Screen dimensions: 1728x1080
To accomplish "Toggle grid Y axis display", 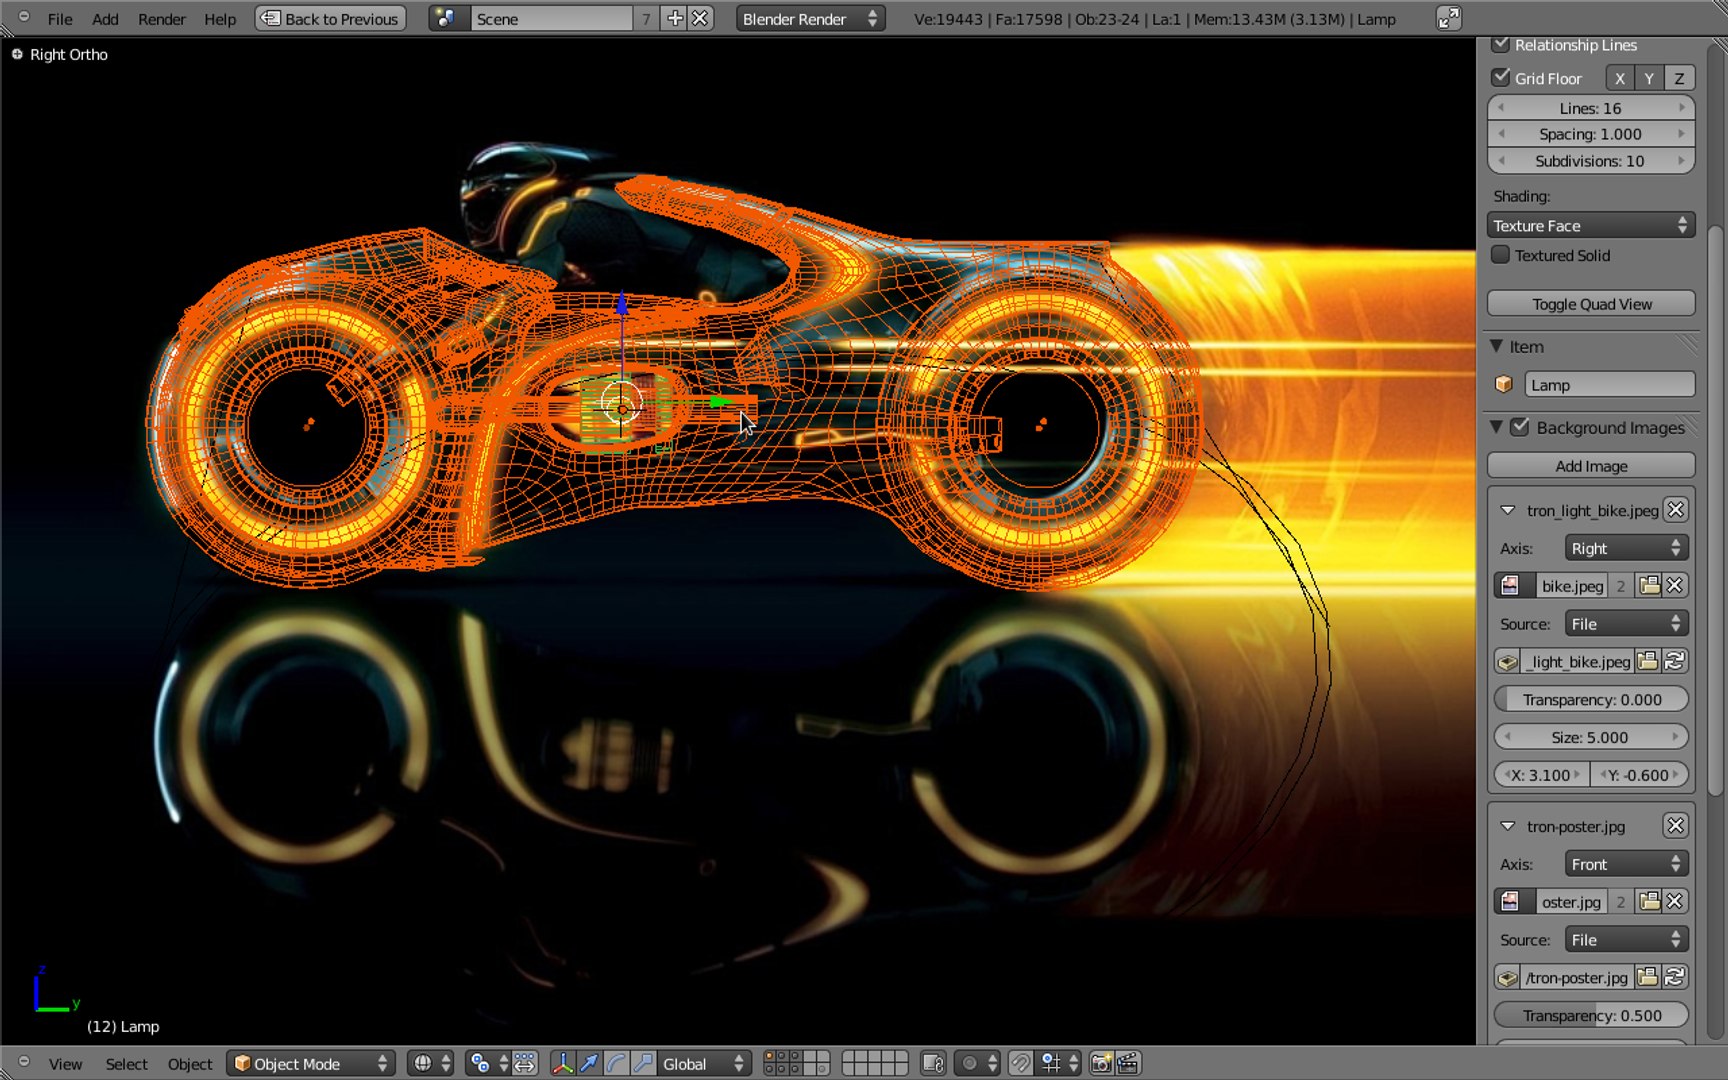I will point(1650,78).
